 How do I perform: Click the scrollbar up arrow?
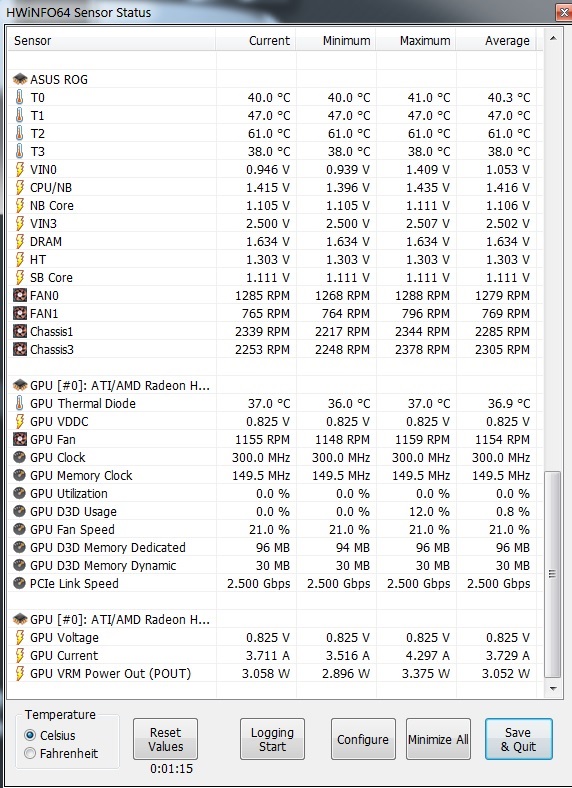click(553, 38)
